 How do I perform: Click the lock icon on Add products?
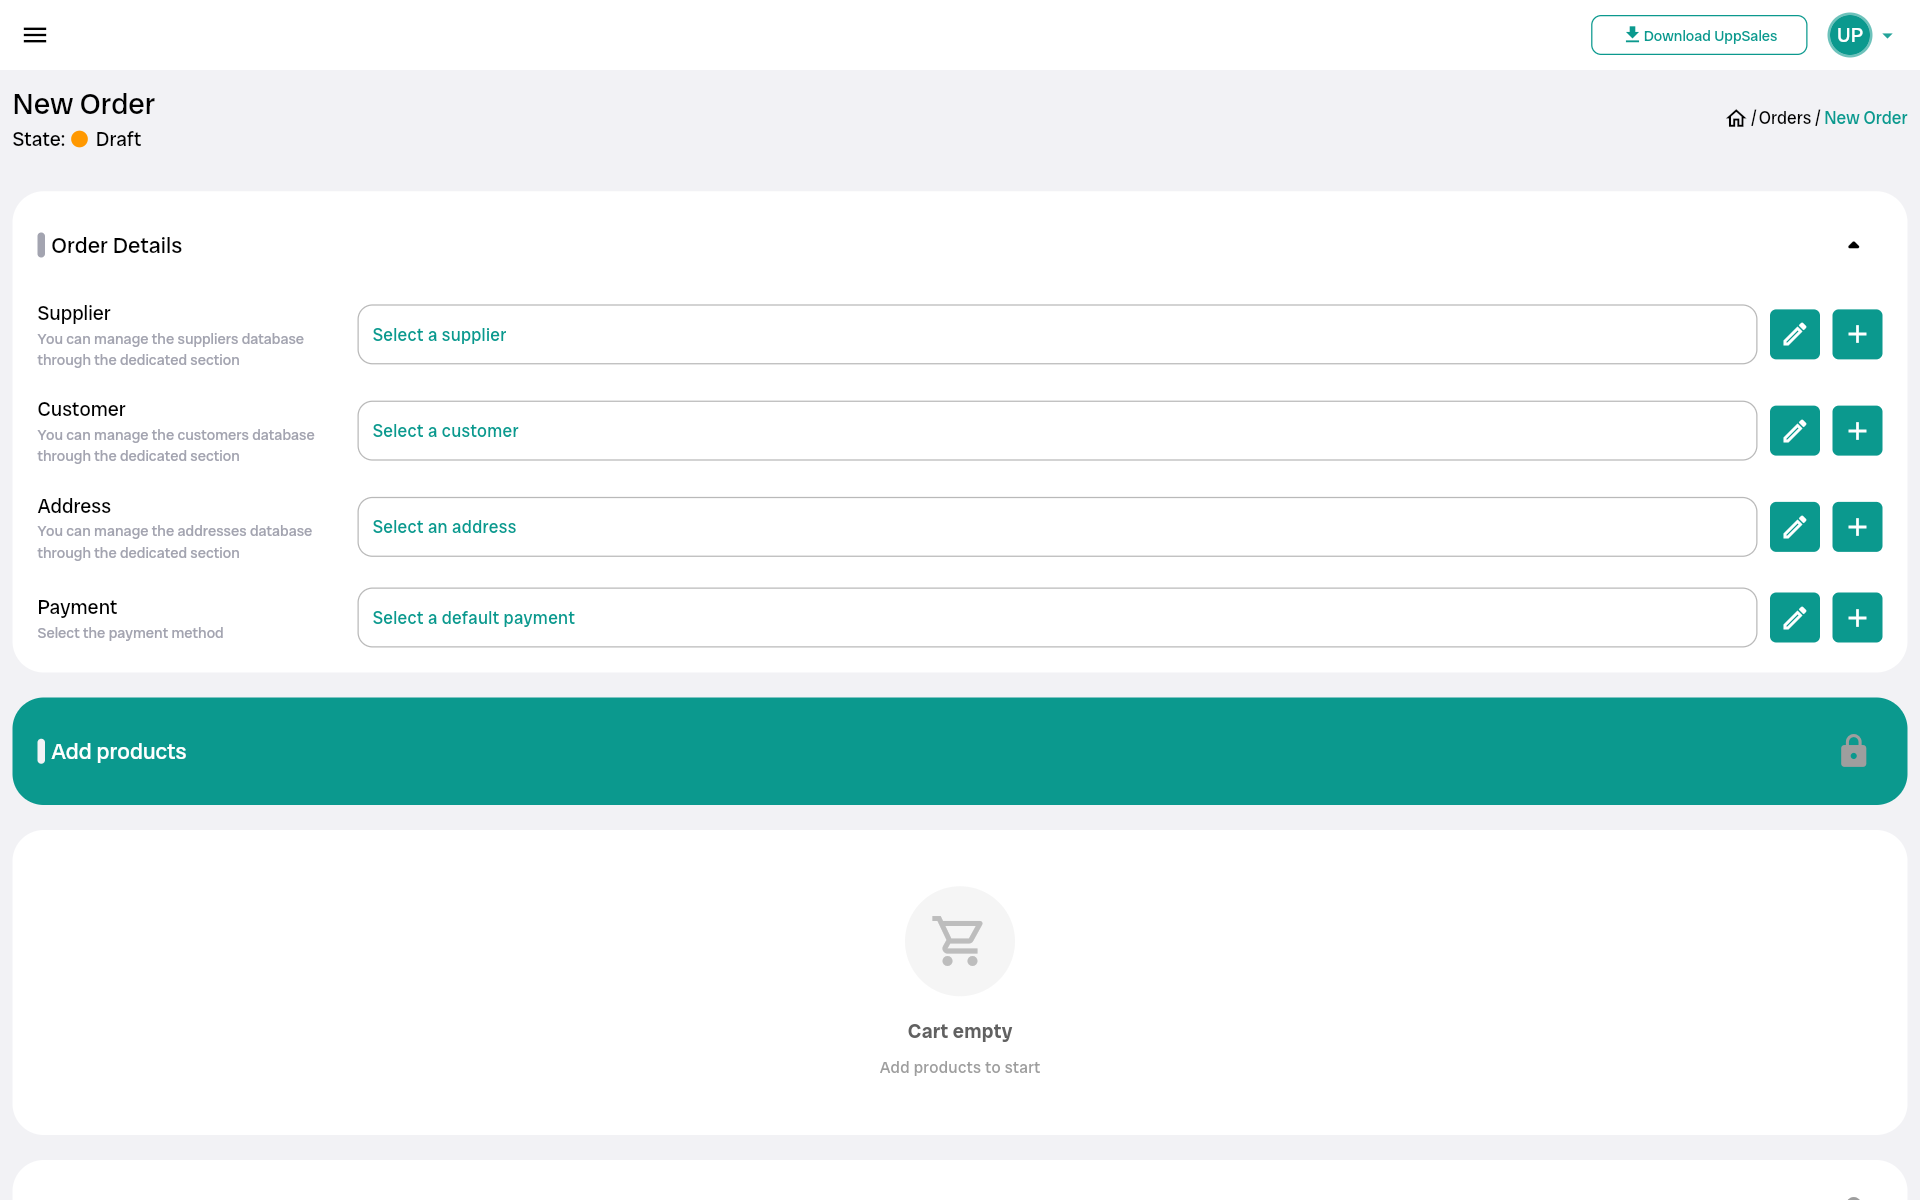pos(1853,751)
